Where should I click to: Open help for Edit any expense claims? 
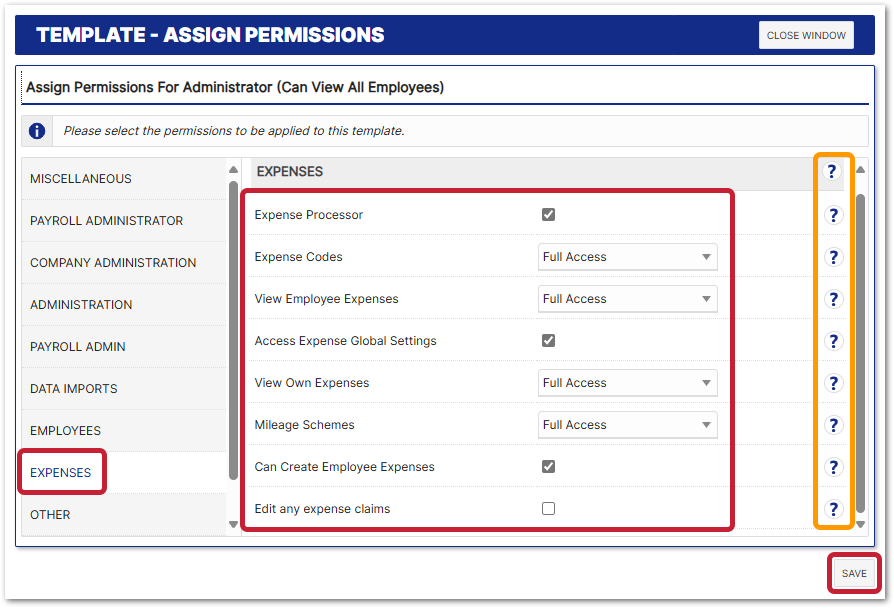point(833,509)
